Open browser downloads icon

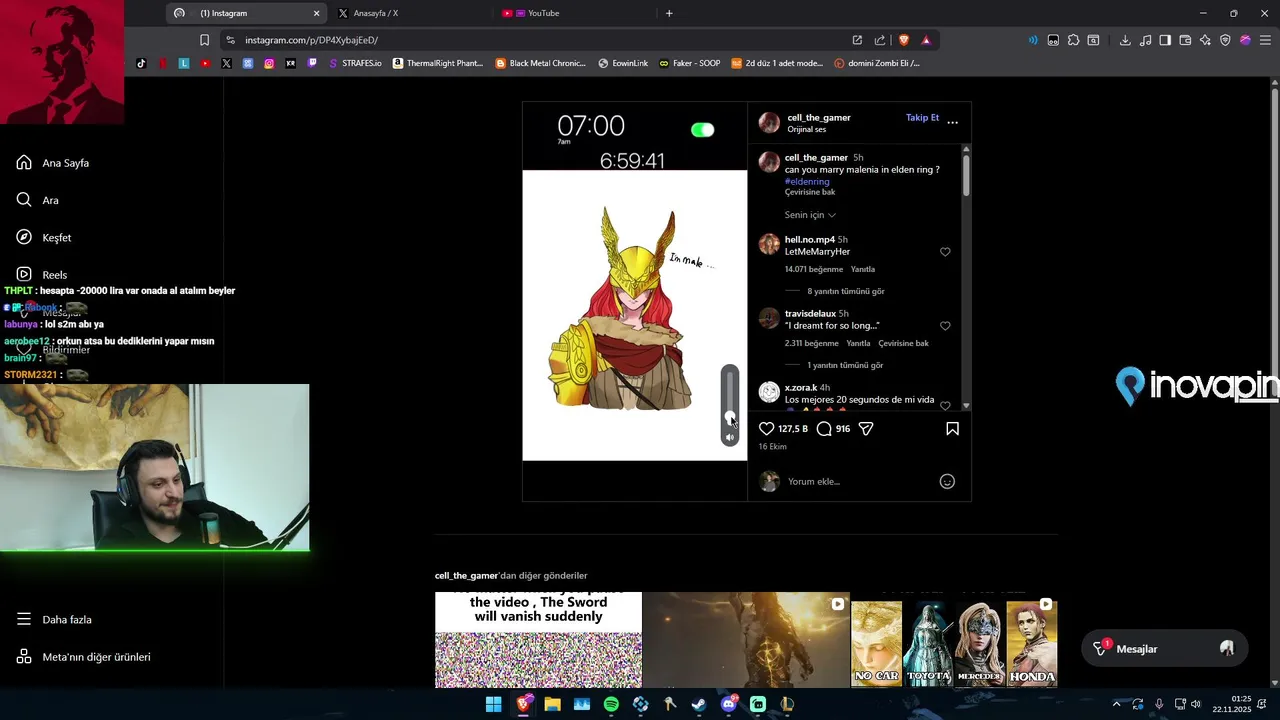click(1125, 40)
